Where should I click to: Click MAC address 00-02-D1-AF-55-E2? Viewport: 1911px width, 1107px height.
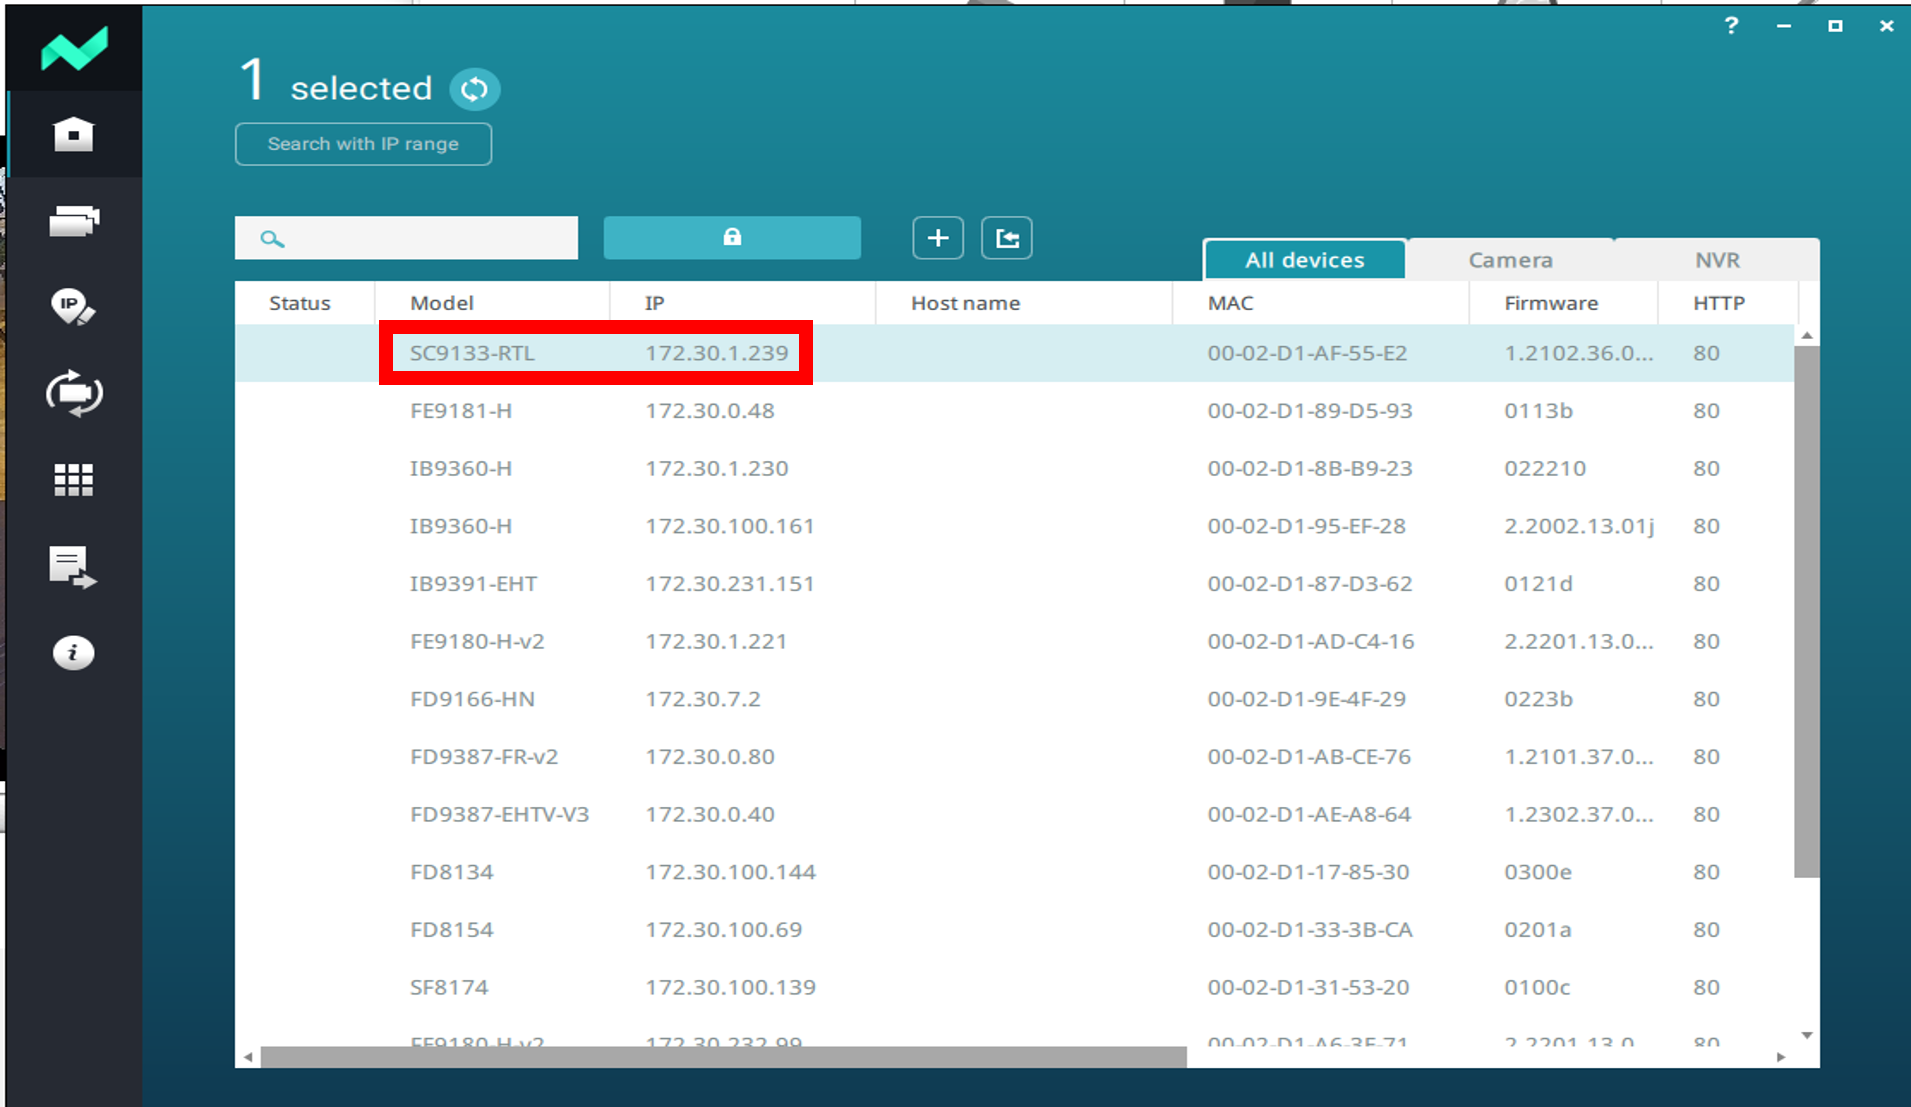pos(1307,353)
